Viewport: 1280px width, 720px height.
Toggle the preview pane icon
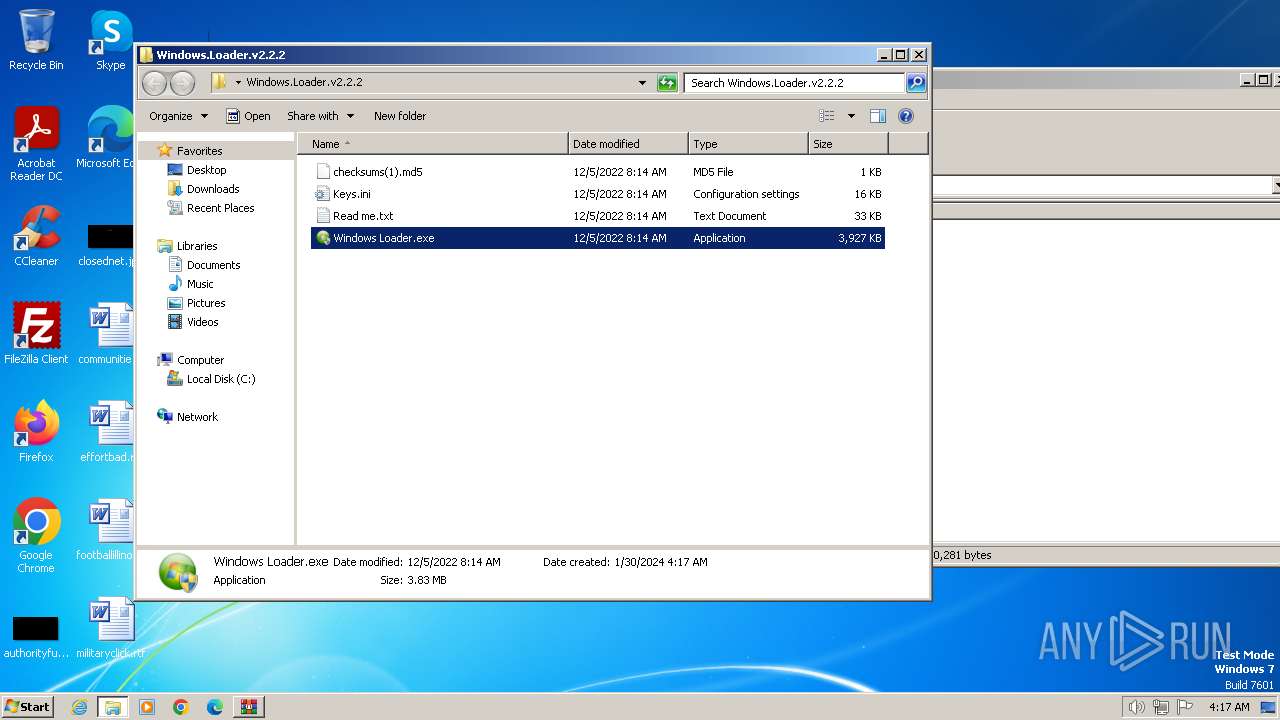point(878,116)
